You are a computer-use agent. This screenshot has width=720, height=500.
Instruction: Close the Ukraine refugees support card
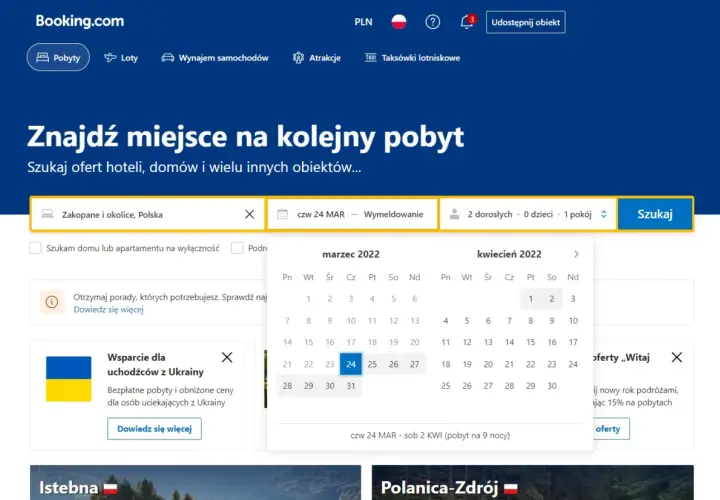(x=227, y=357)
